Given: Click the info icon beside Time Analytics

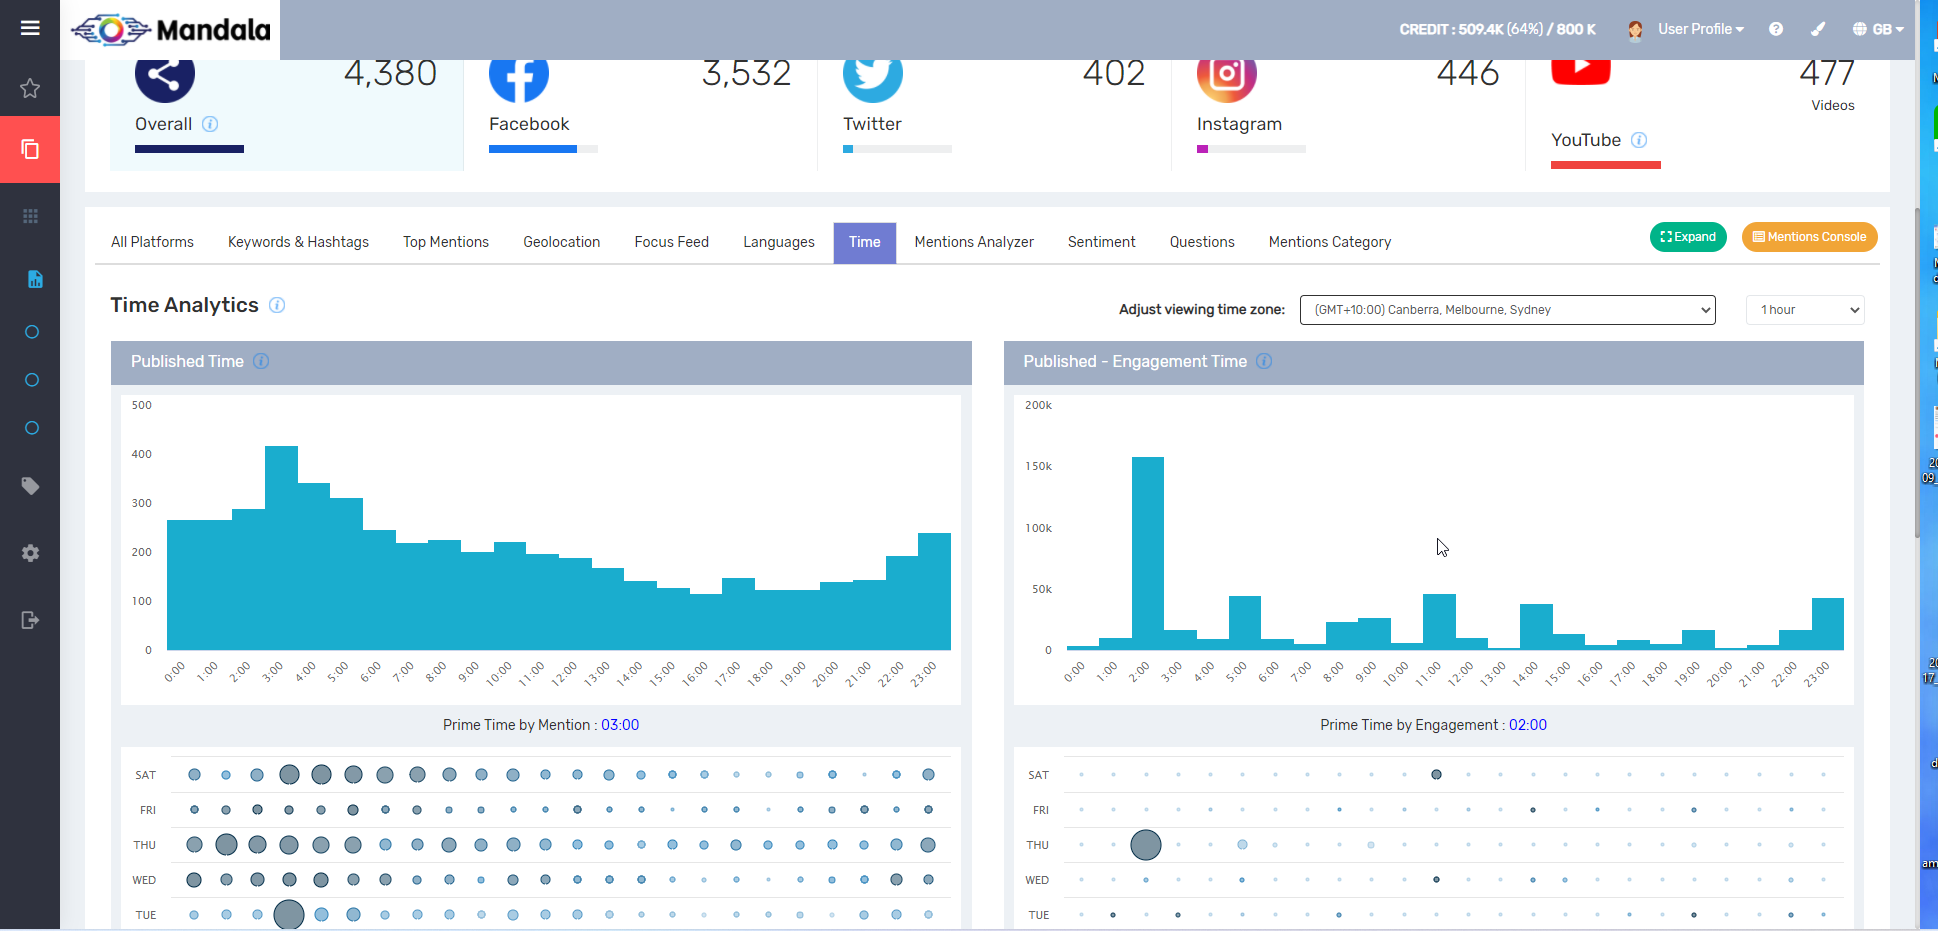Looking at the screenshot, I should click(277, 305).
